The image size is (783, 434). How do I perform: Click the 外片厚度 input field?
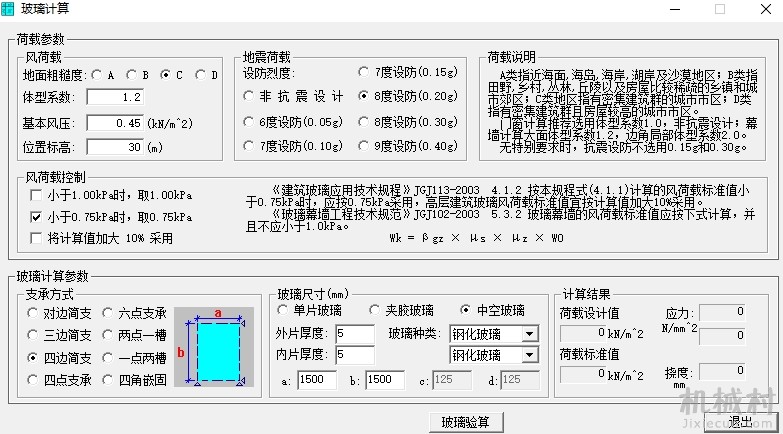coord(355,334)
